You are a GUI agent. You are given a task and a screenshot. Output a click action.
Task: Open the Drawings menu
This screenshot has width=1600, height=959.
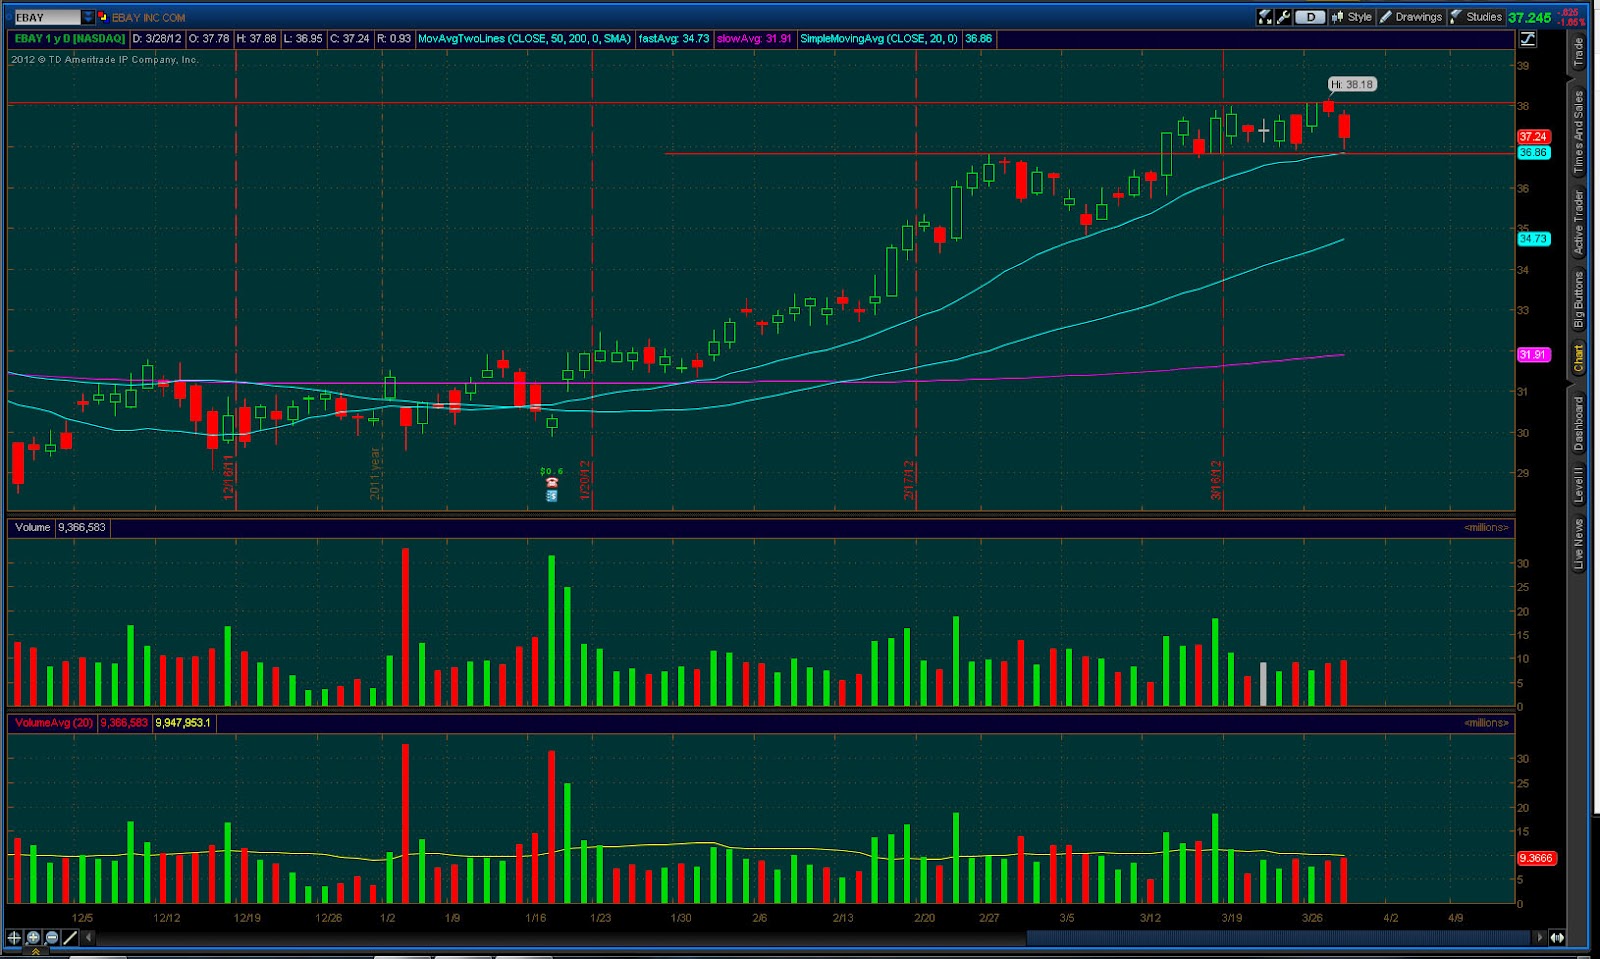point(1411,17)
